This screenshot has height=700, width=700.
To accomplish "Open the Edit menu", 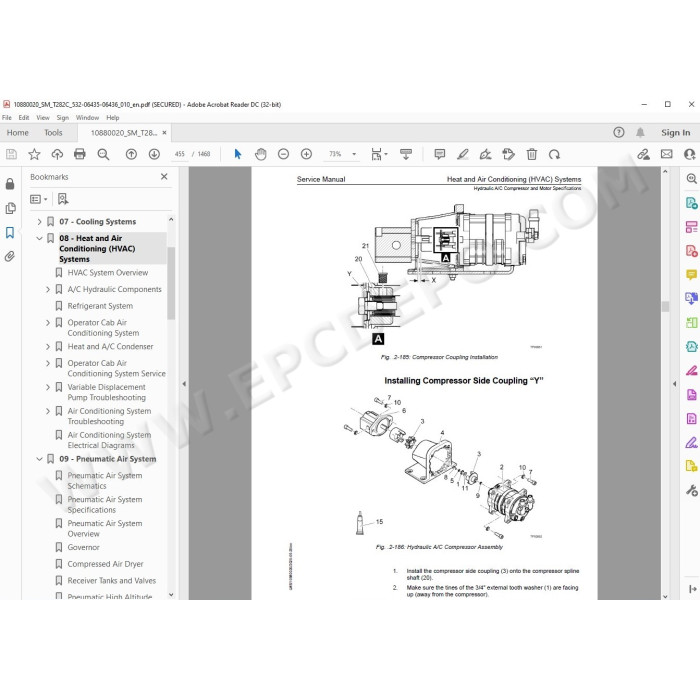I will pos(24,118).
